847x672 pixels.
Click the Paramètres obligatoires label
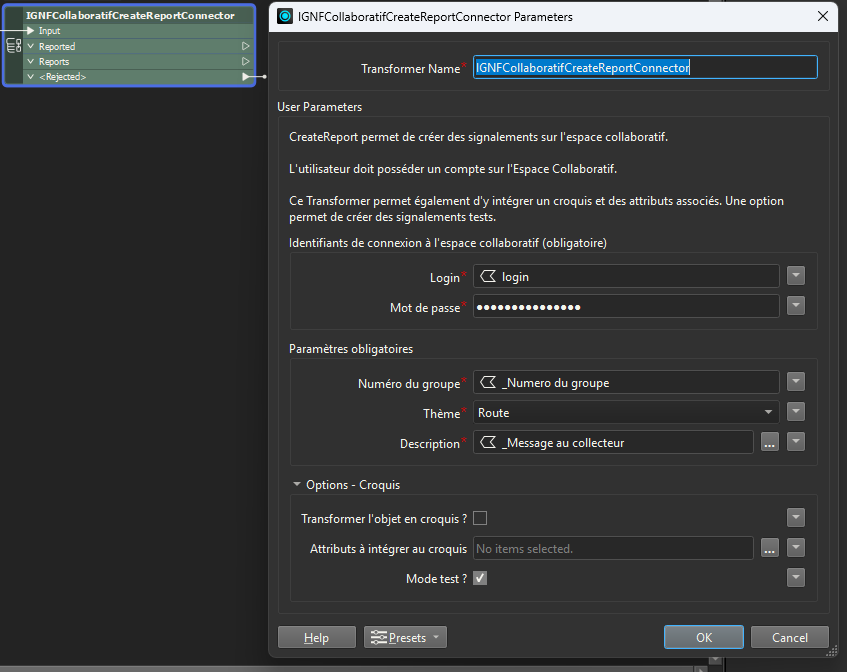point(351,349)
